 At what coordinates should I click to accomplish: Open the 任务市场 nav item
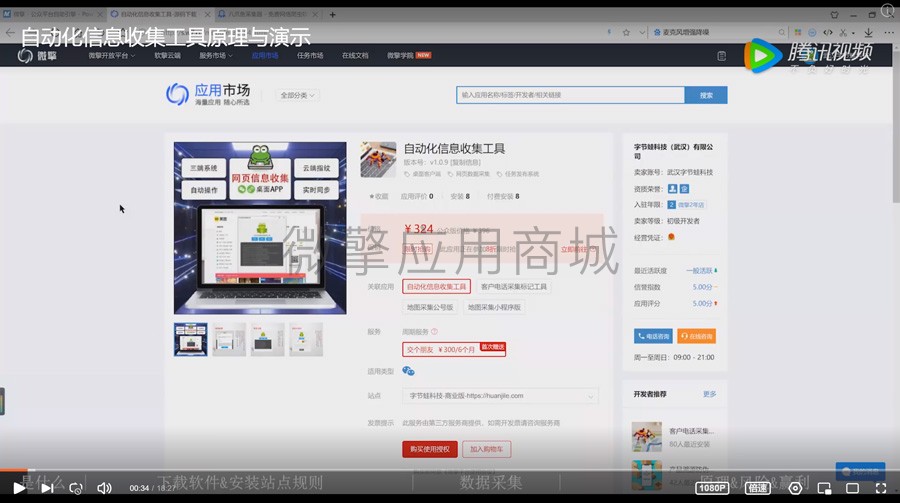tap(310, 56)
